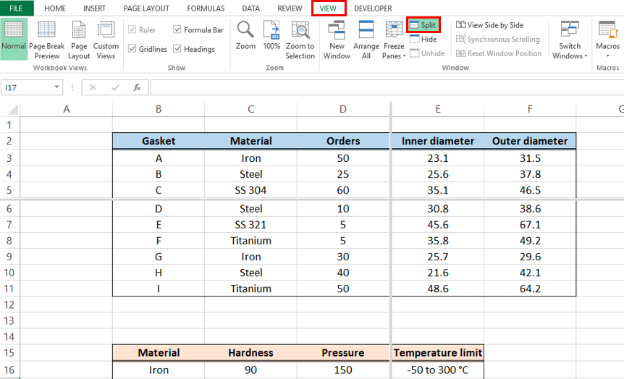This screenshot has height=379, width=629.
Task: Switch to the HOME tab
Action: (55, 8)
